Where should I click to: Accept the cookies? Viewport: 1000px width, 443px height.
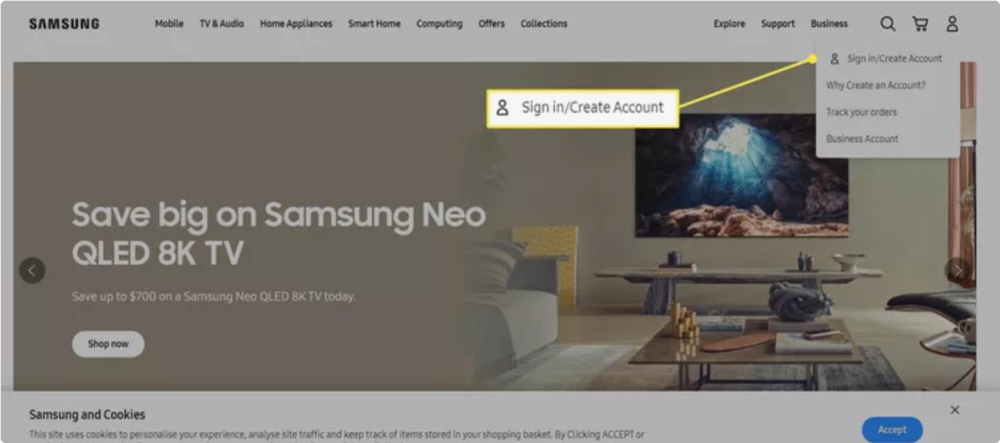tap(892, 430)
